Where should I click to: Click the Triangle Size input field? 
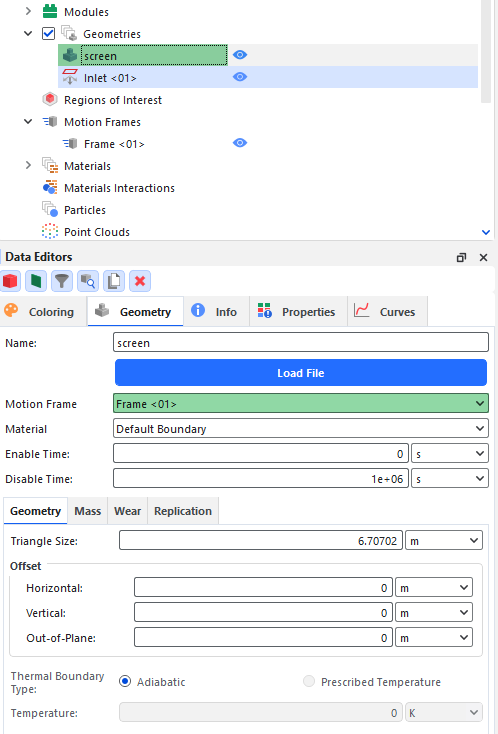click(x=261, y=541)
